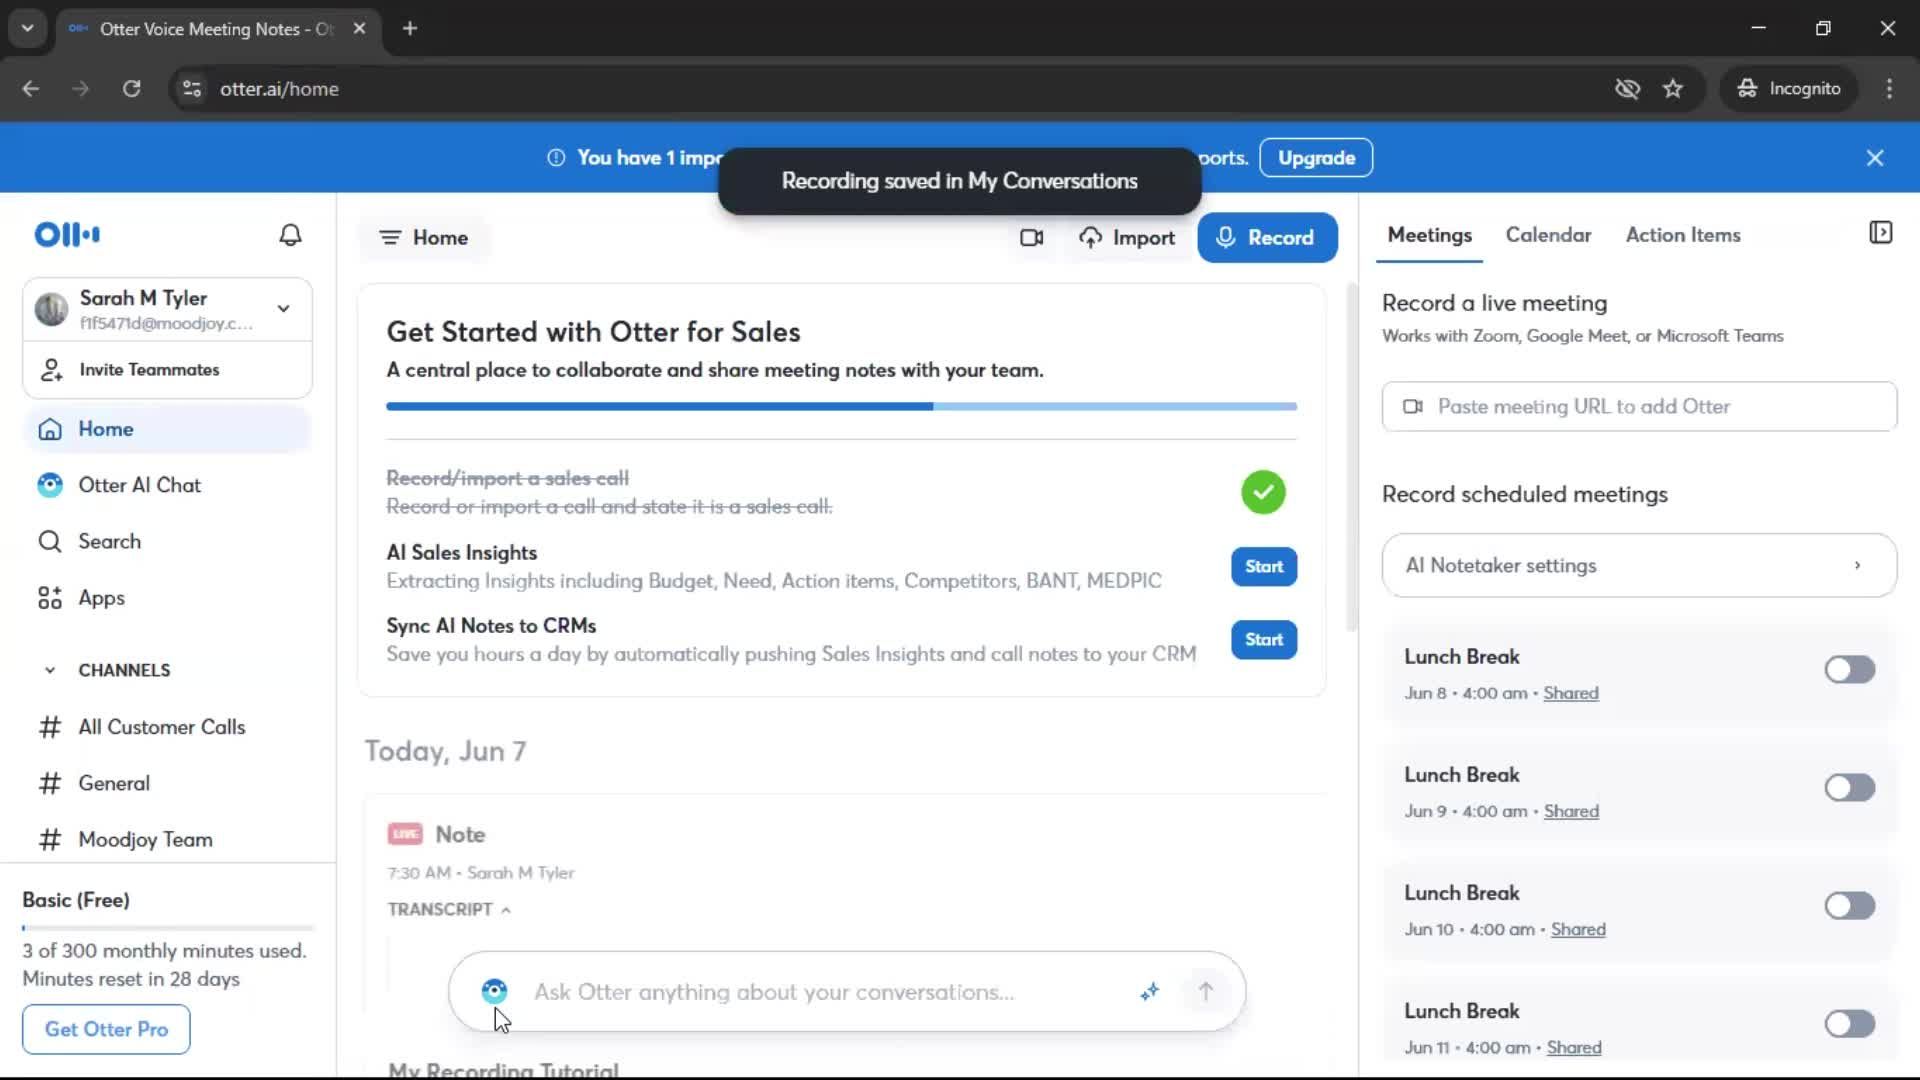Click the send arrow in chat box
This screenshot has width=1920, height=1080.
click(x=1206, y=992)
